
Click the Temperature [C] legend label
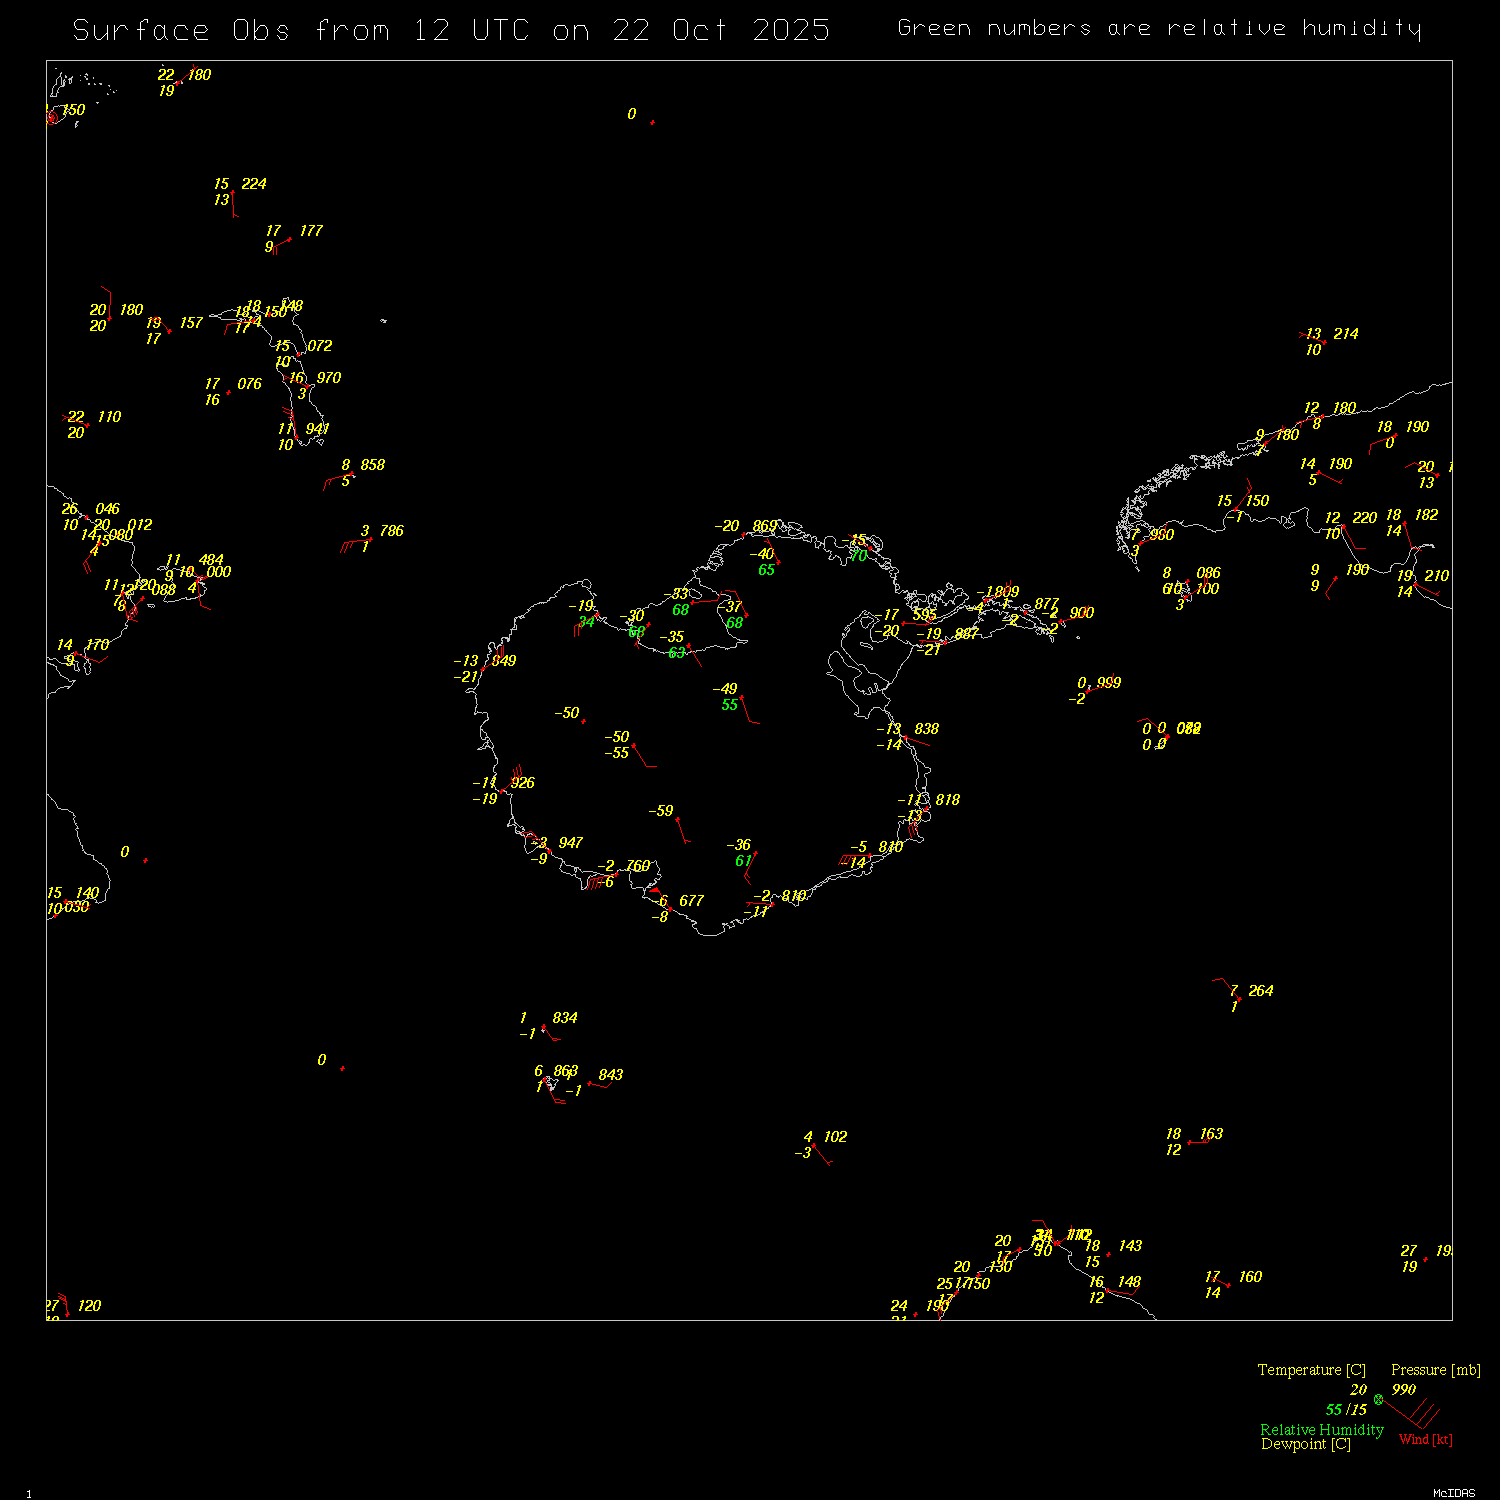(x=1311, y=1370)
